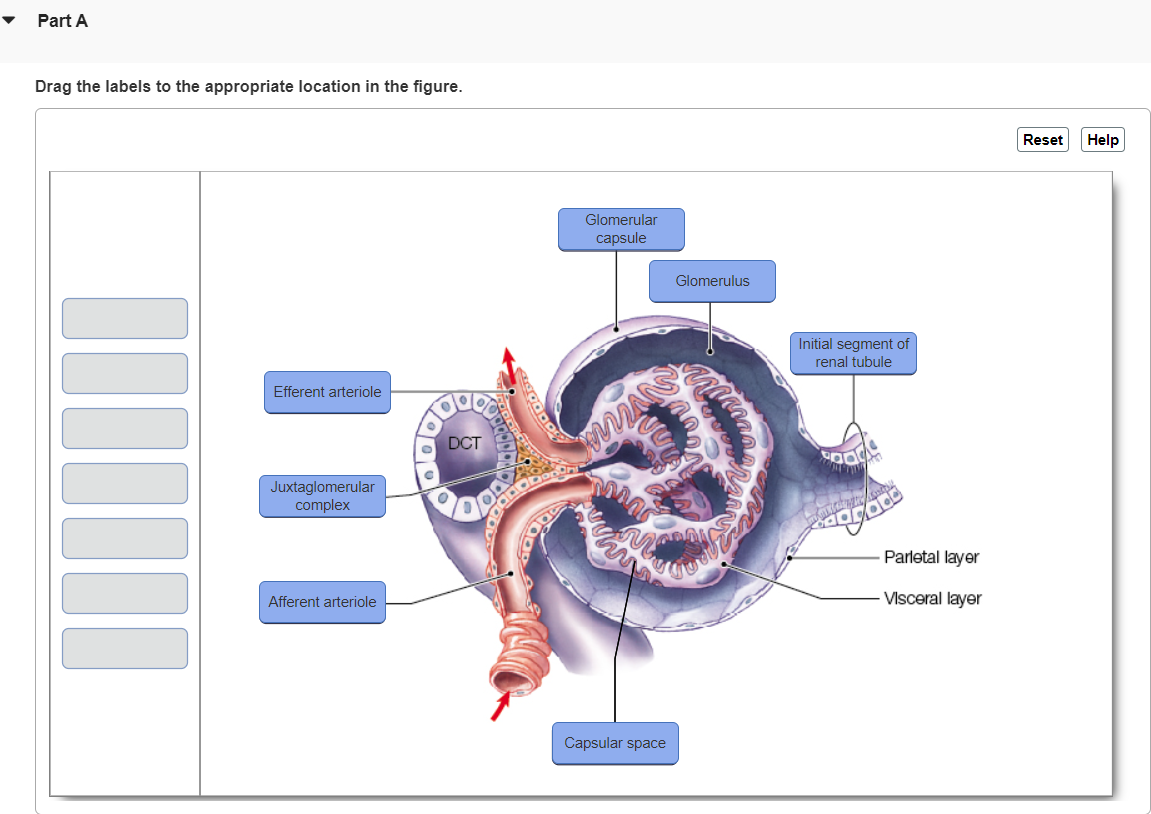Click the fourth empty answer slot

tap(124, 483)
